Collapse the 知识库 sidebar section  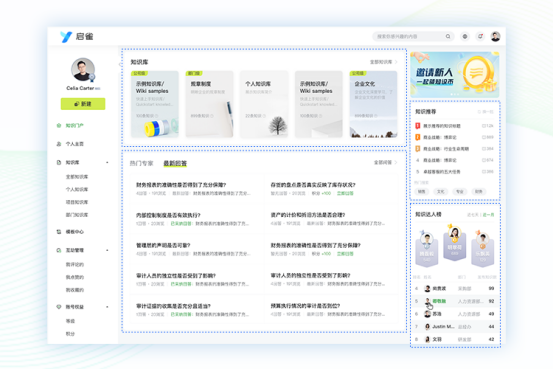[107, 162]
